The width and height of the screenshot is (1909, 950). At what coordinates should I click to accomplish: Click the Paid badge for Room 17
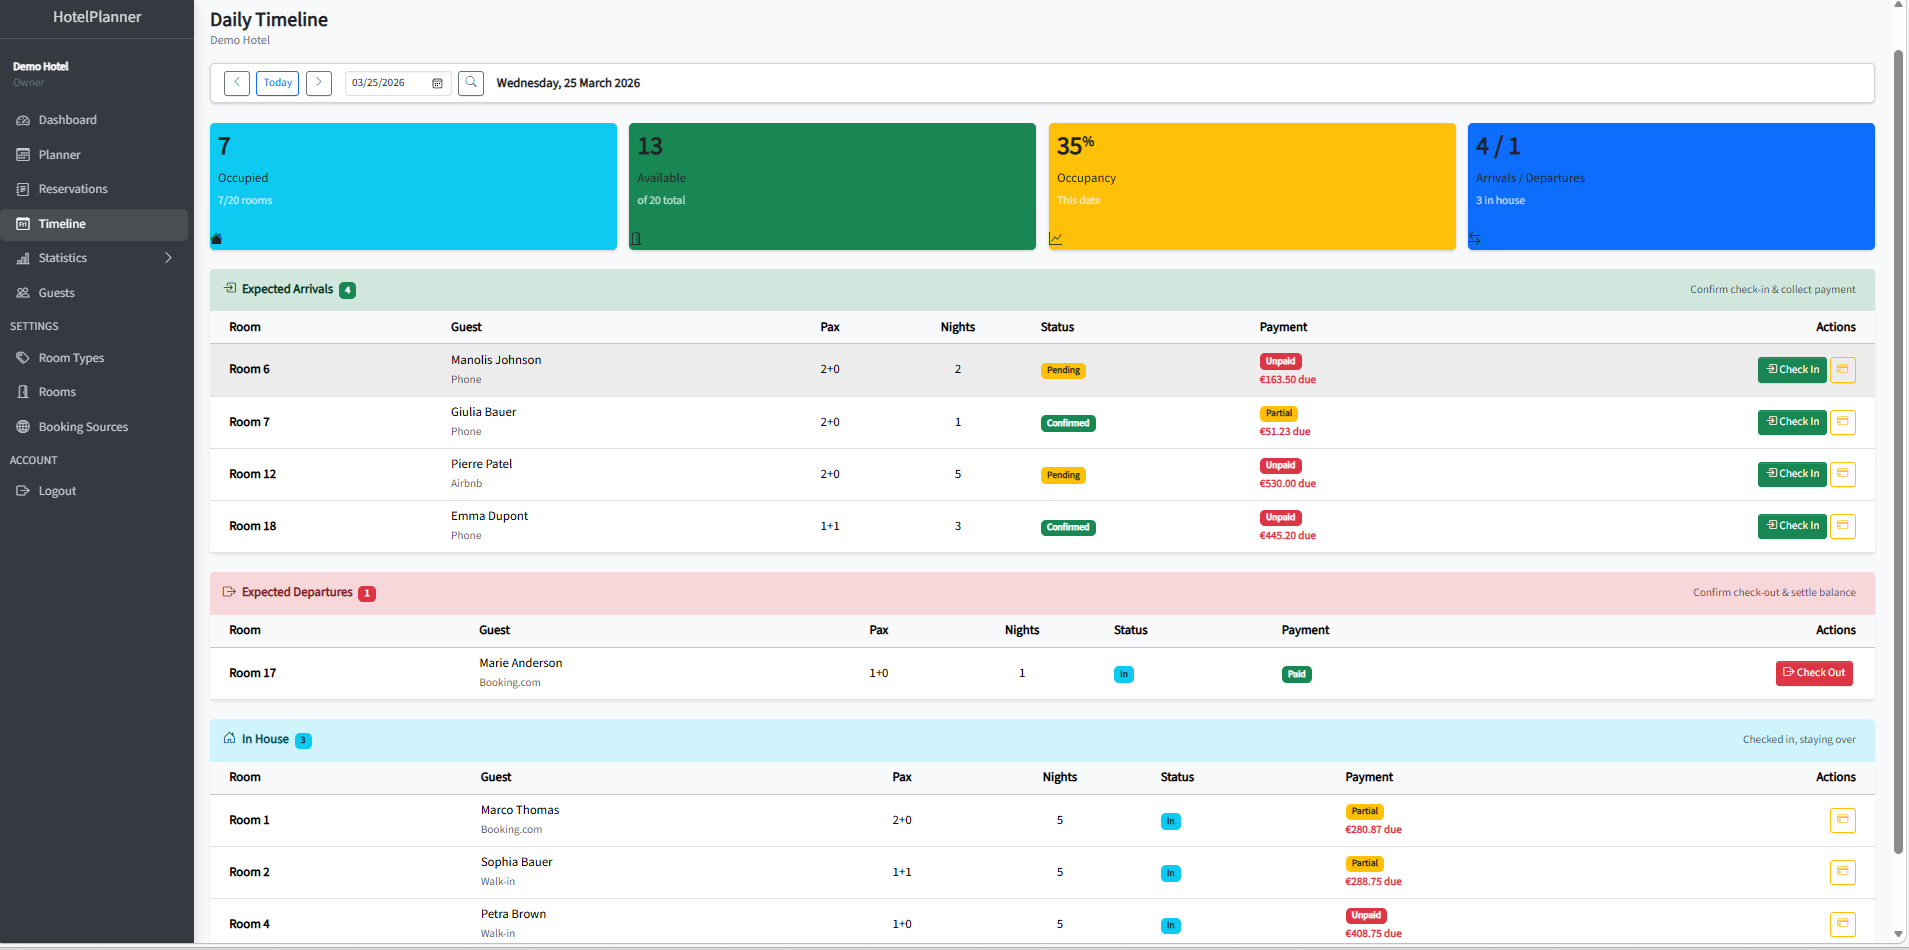[1297, 674]
